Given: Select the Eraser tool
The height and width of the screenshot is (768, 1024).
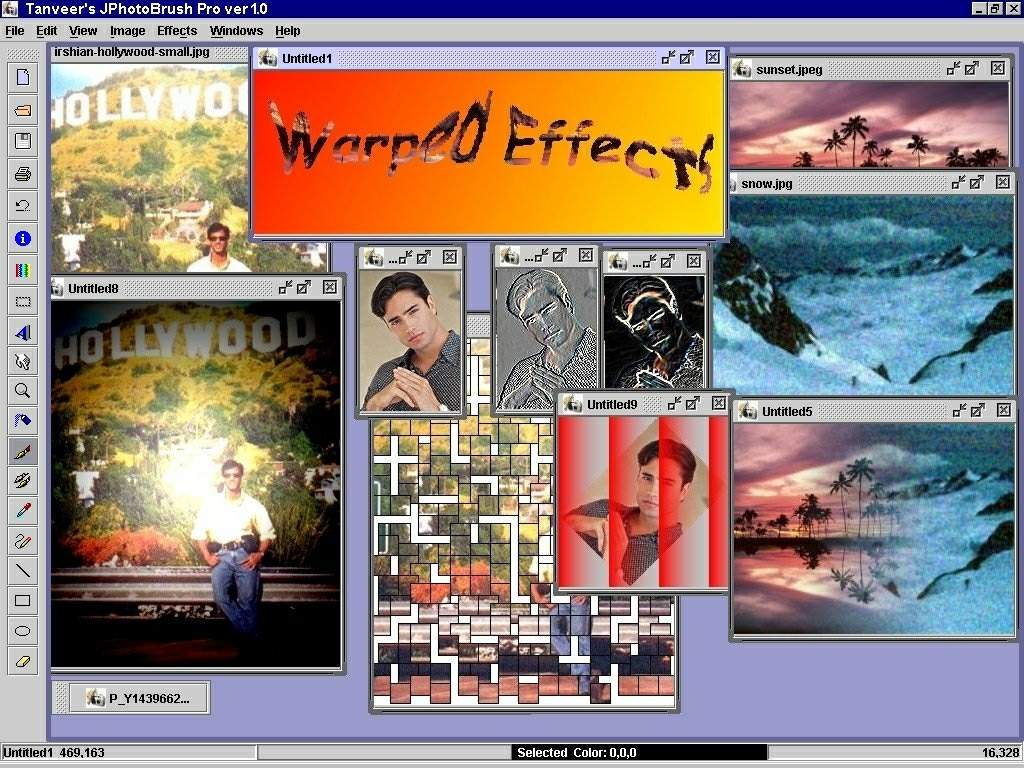Looking at the screenshot, I should coord(23,661).
